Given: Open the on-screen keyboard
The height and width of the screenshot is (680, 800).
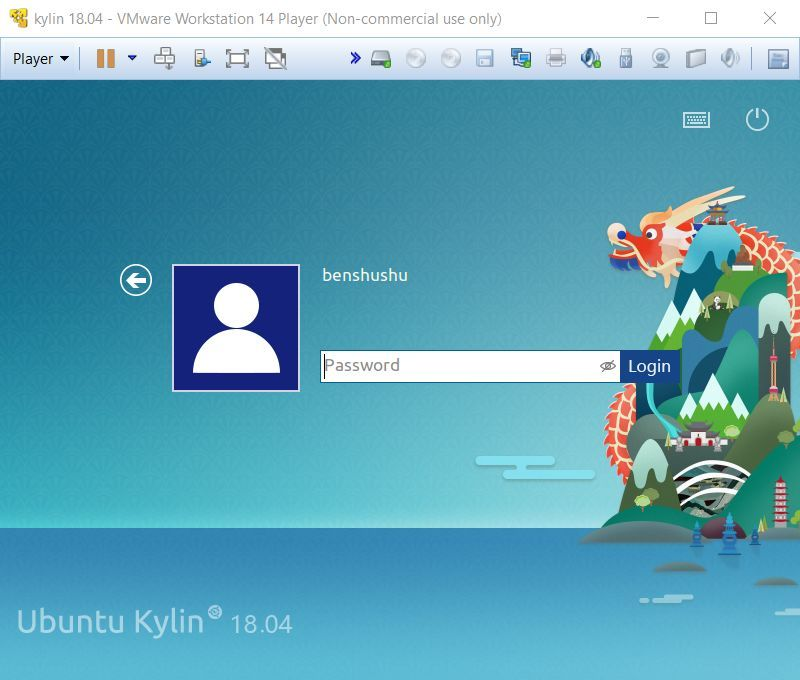Looking at the screenshot, I should 696,120.
